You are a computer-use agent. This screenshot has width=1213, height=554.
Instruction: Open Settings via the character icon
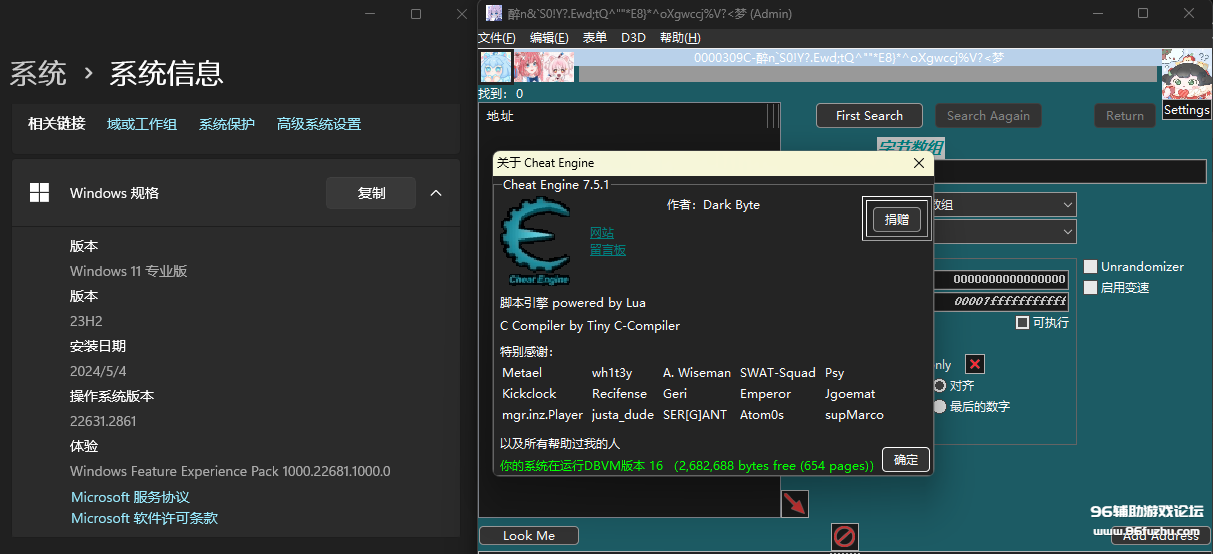1186,84
